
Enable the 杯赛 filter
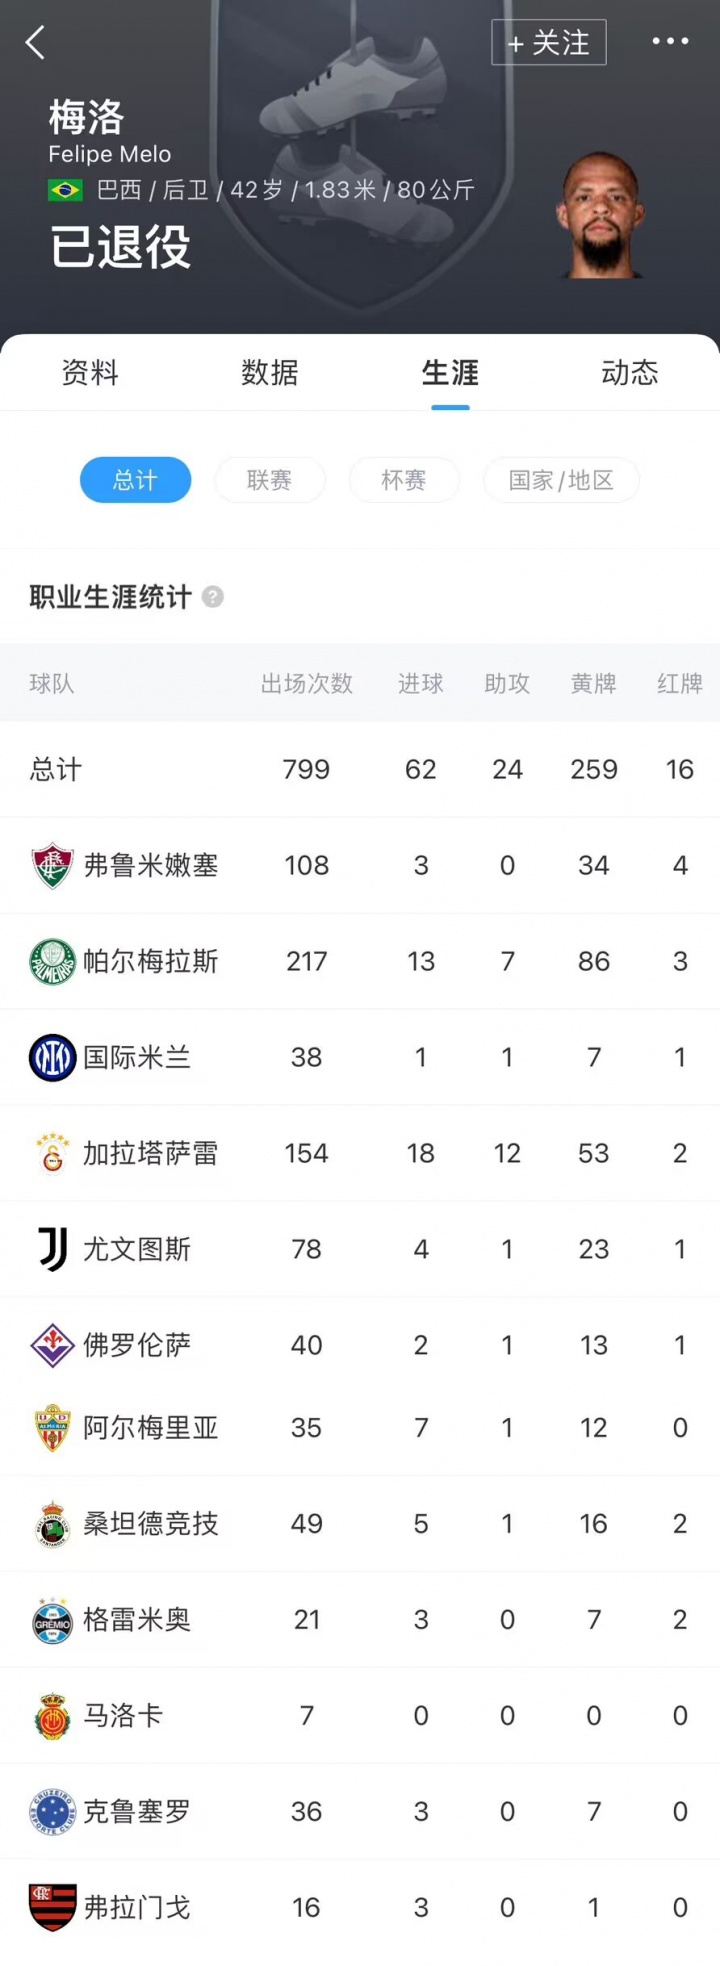(x=404, y=480)
